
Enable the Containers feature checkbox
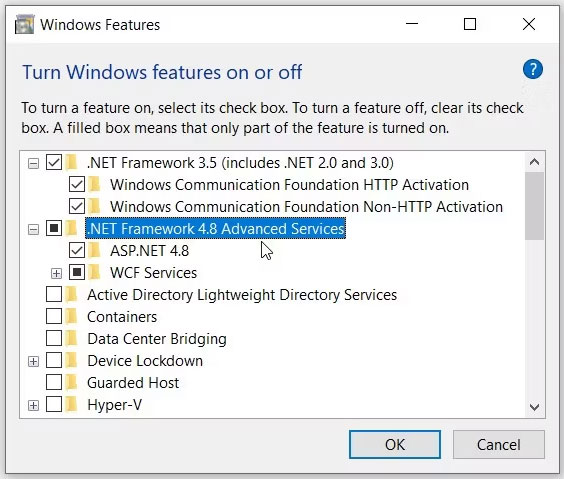point(54,316)
